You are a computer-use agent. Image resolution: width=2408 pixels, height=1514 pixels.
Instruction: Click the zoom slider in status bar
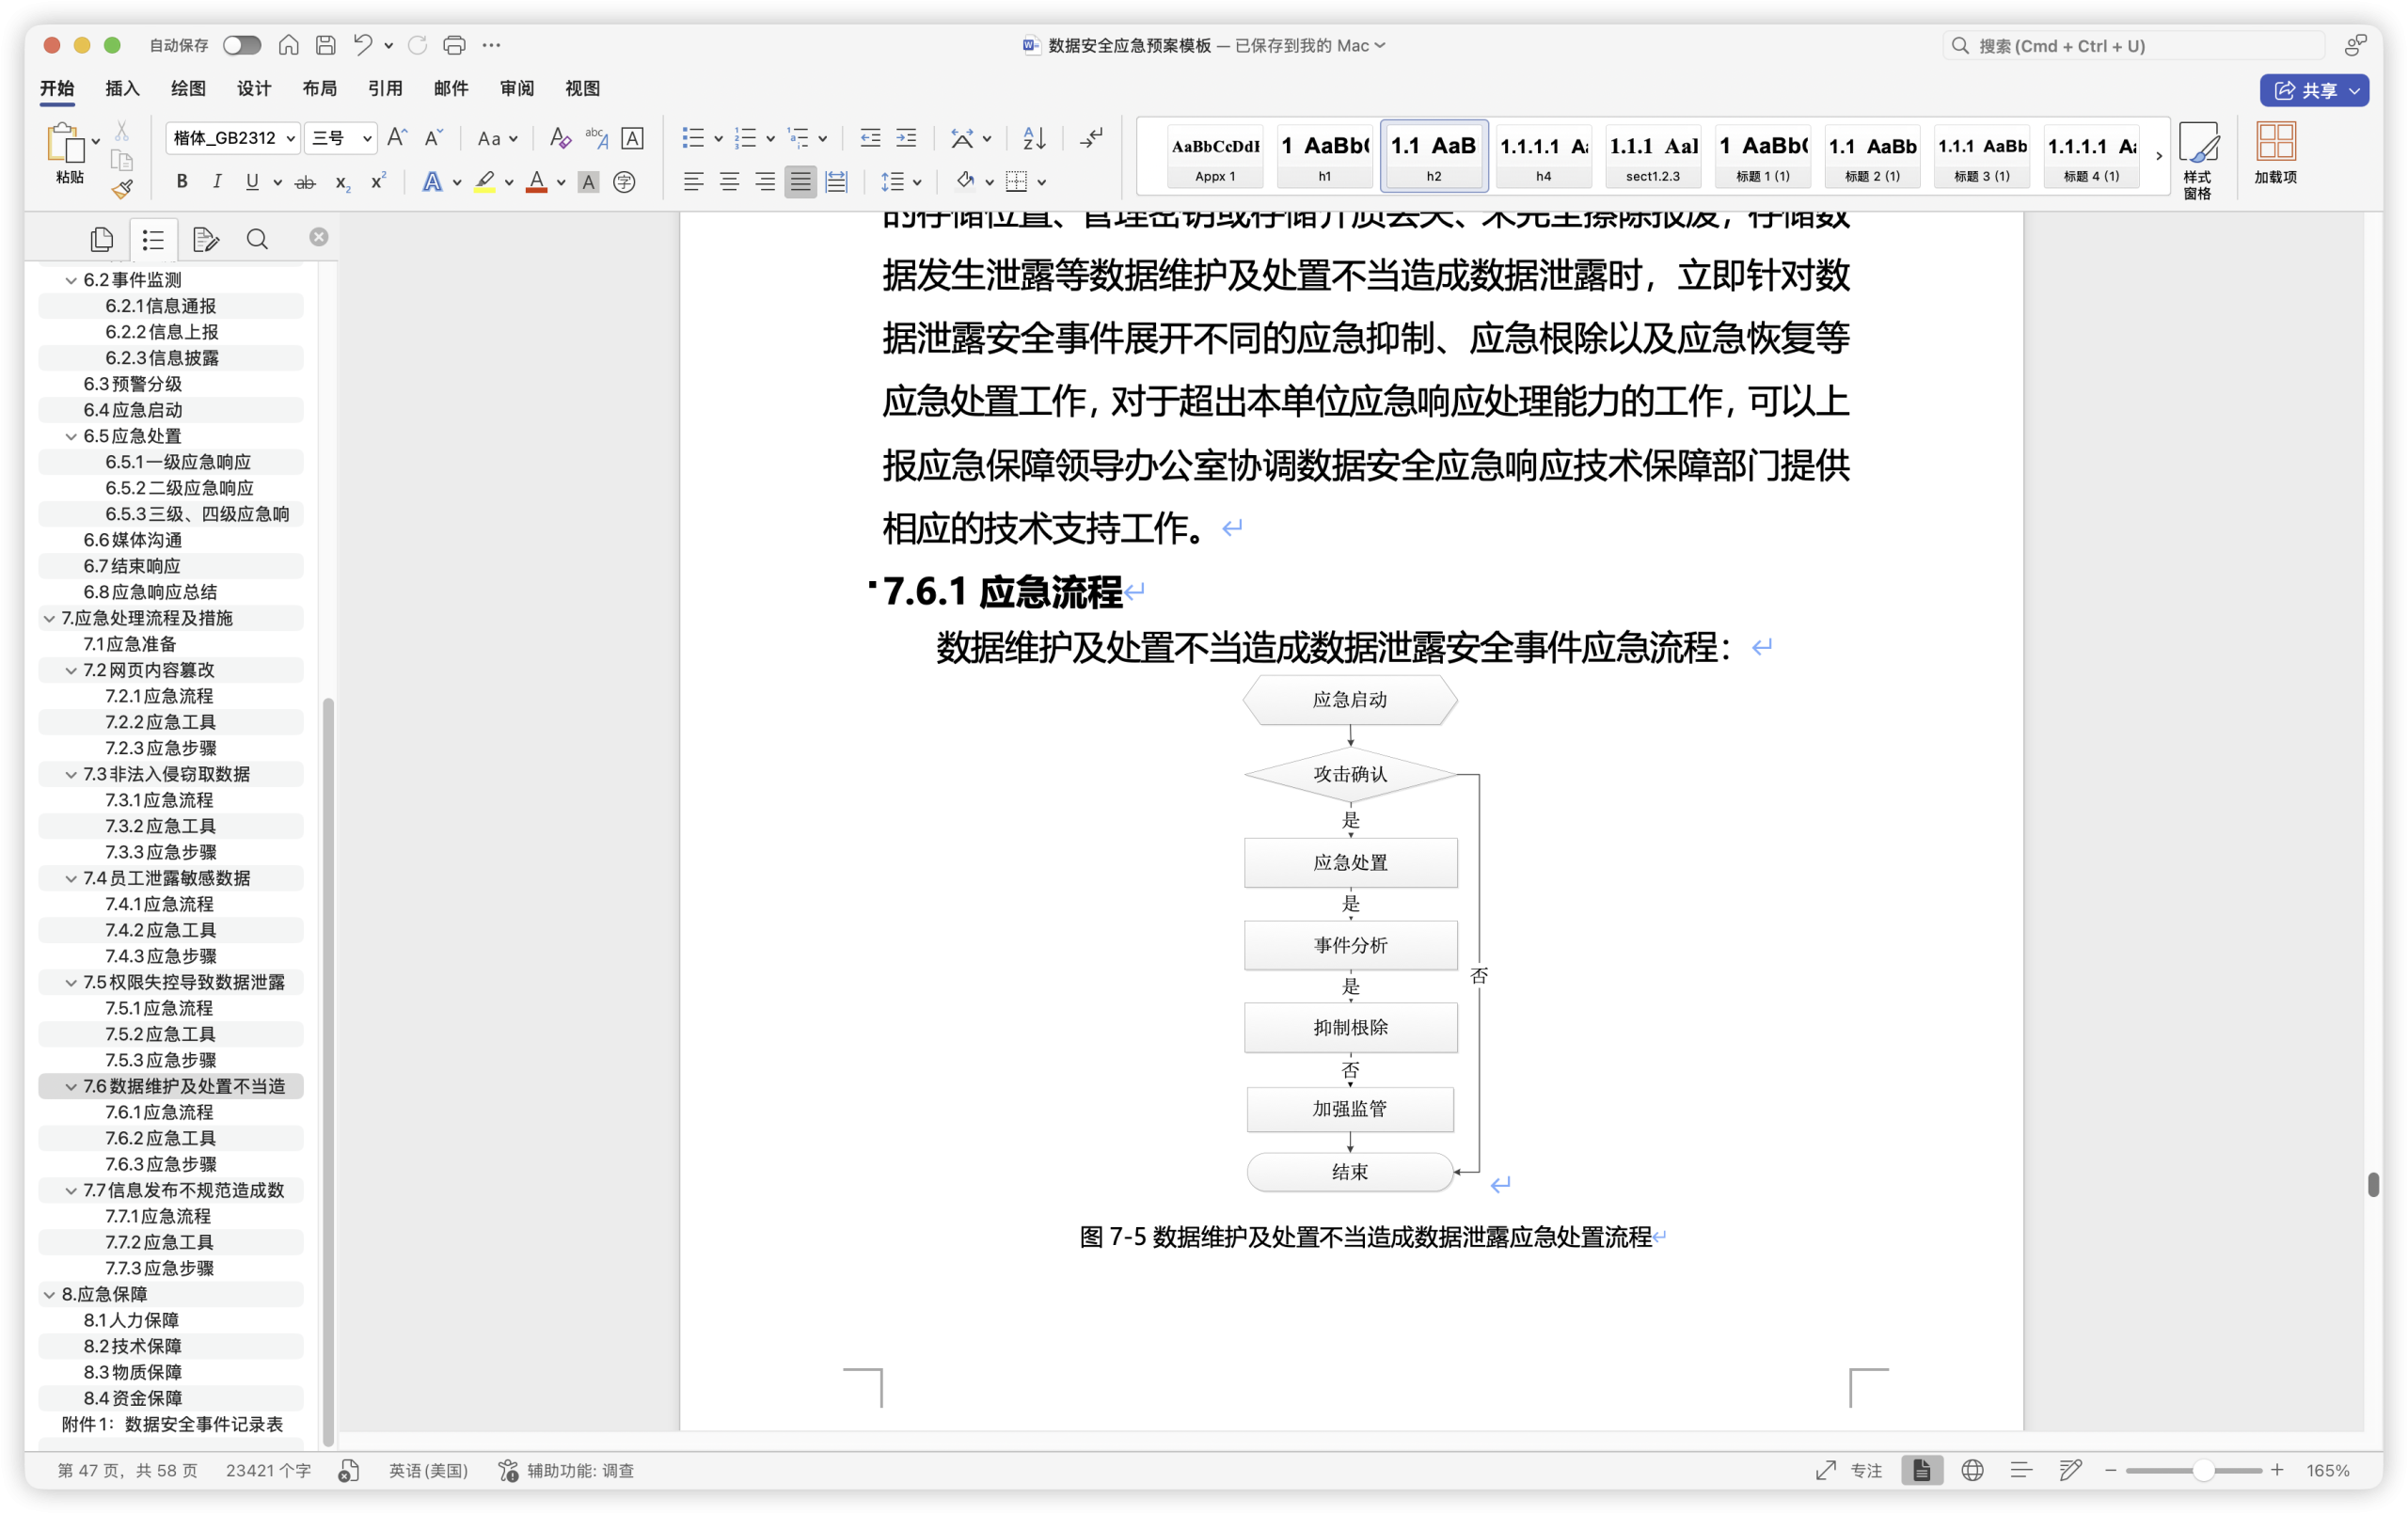pos(2202,1470)
